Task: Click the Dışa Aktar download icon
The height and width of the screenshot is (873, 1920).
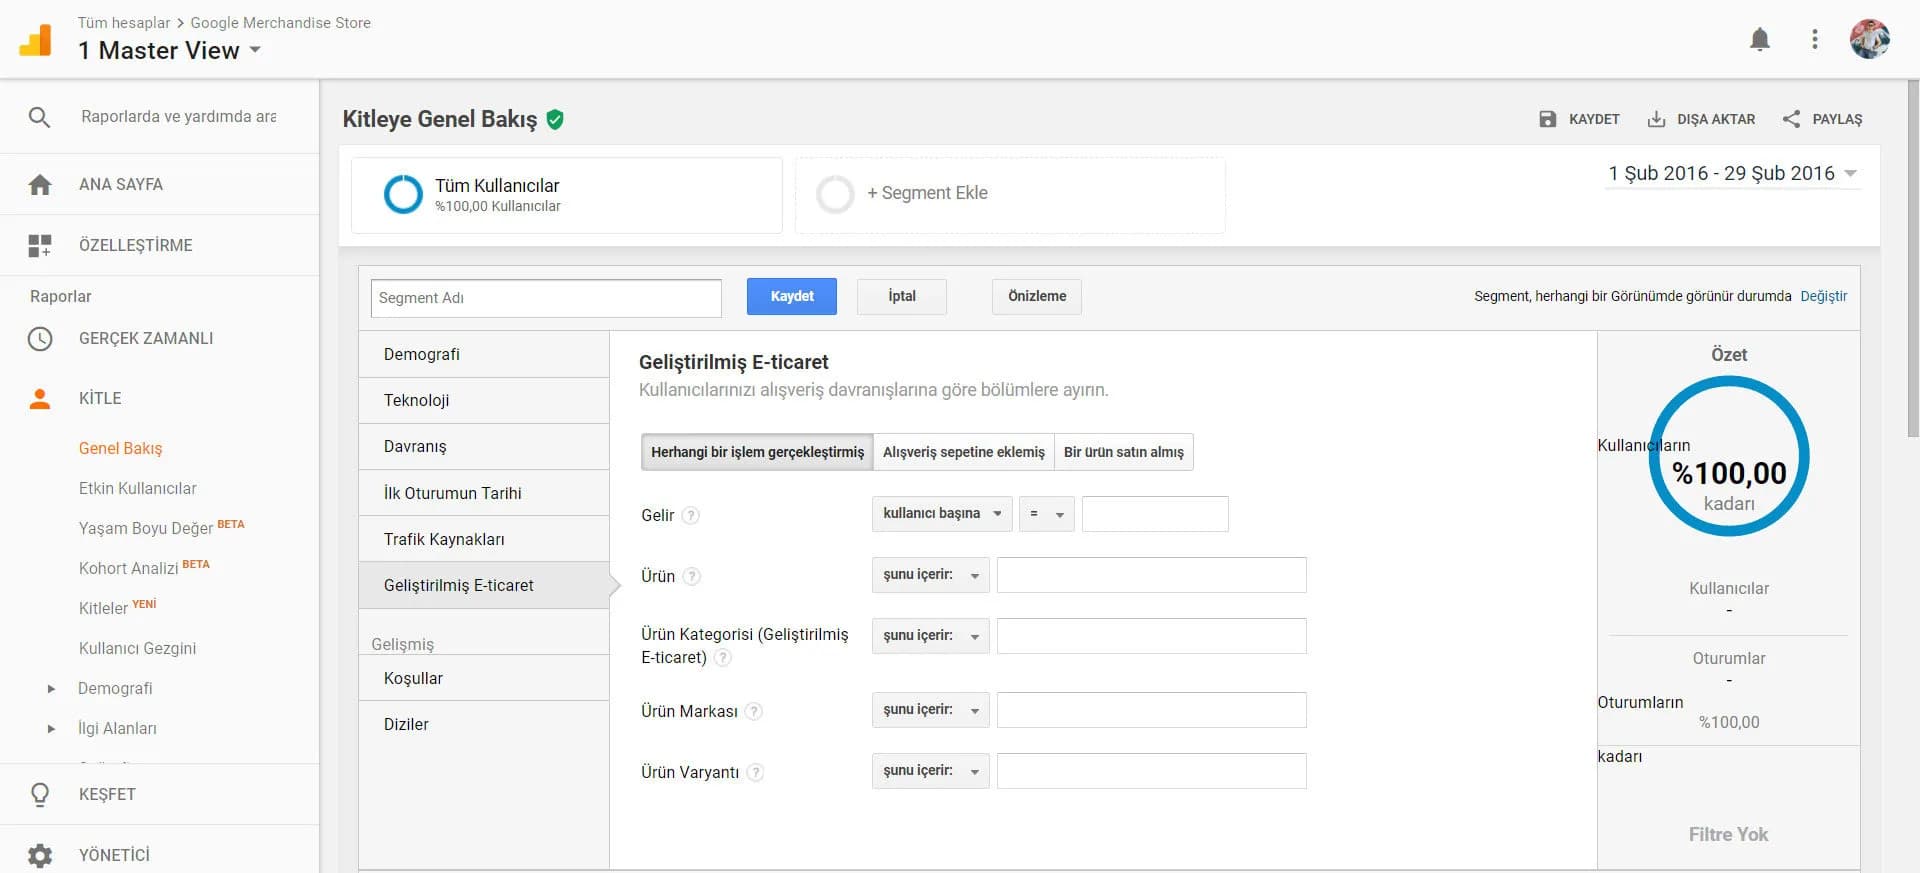Action: [x=1656, y=119]
